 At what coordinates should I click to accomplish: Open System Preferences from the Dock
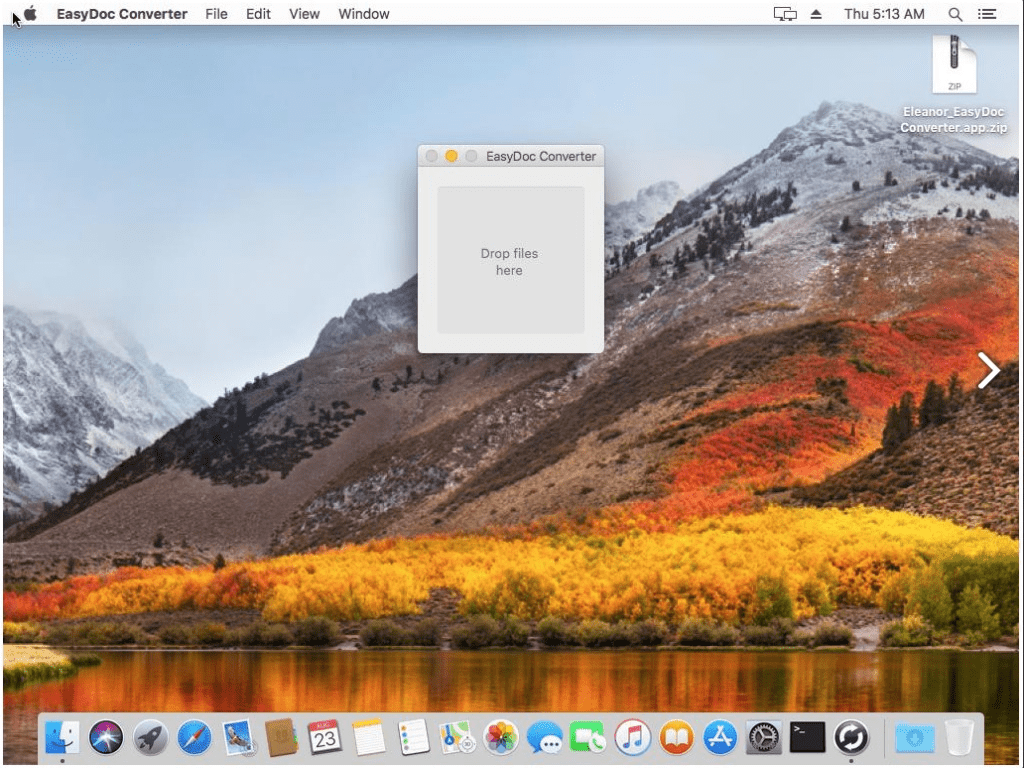763,738
